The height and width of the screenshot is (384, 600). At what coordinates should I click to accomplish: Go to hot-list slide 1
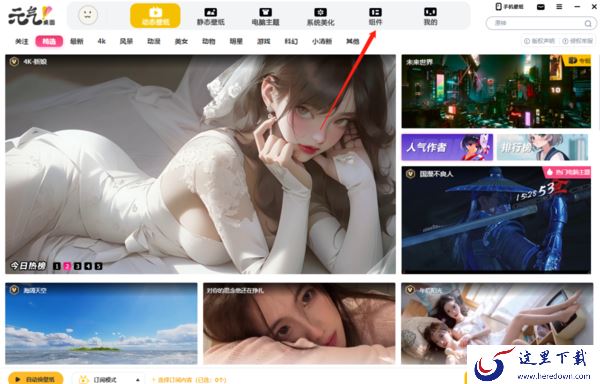click(57, 266)
